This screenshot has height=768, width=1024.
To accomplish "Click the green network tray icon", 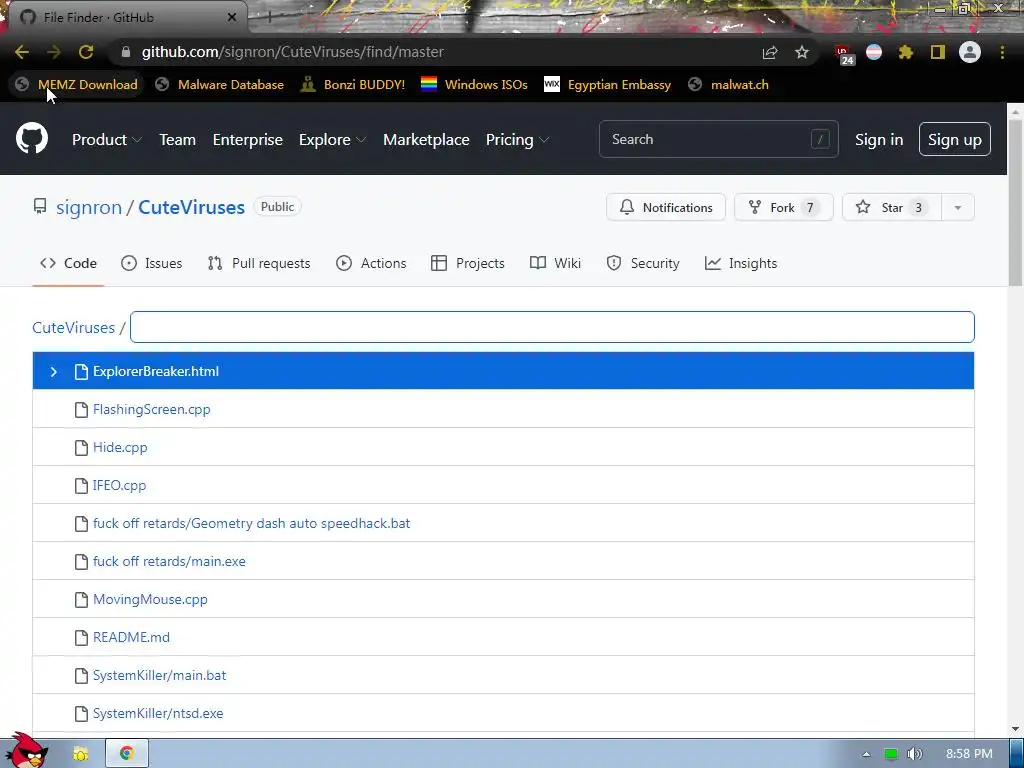I will point(891,754).
